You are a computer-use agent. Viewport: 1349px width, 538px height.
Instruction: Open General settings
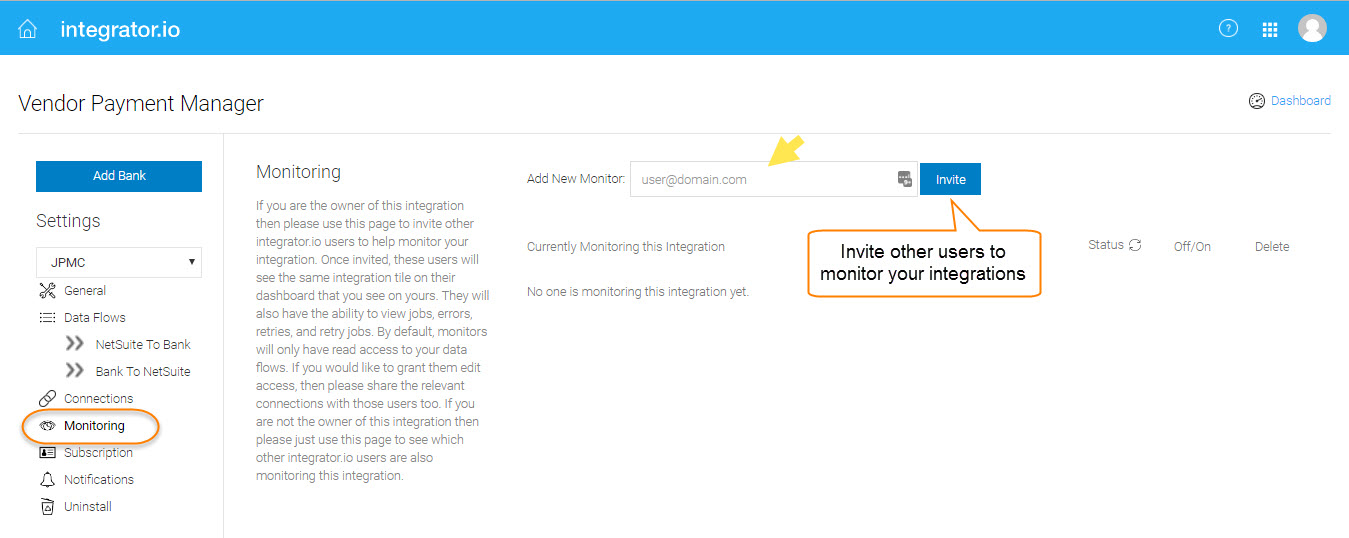click(85, 291)
